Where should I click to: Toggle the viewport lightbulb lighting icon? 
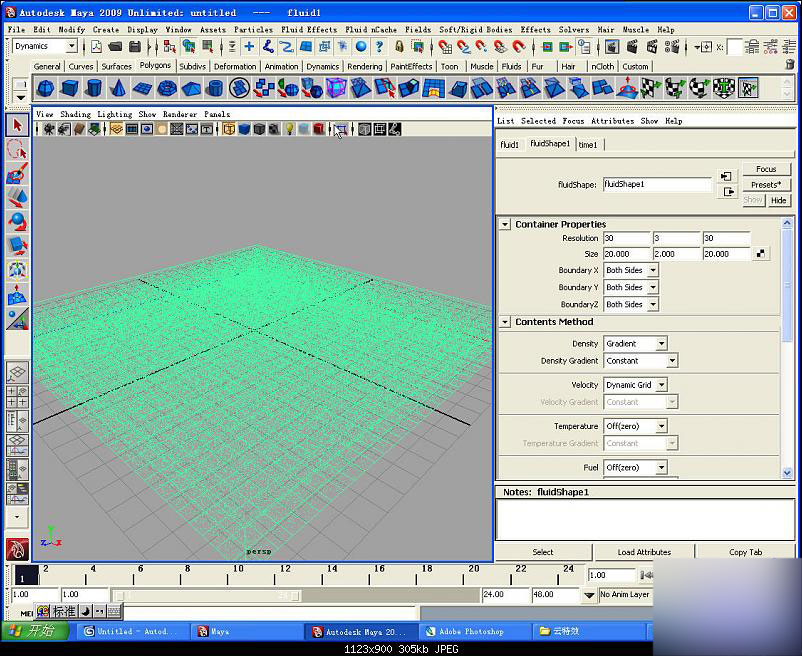pyautogui.click(x=289, y=129)
